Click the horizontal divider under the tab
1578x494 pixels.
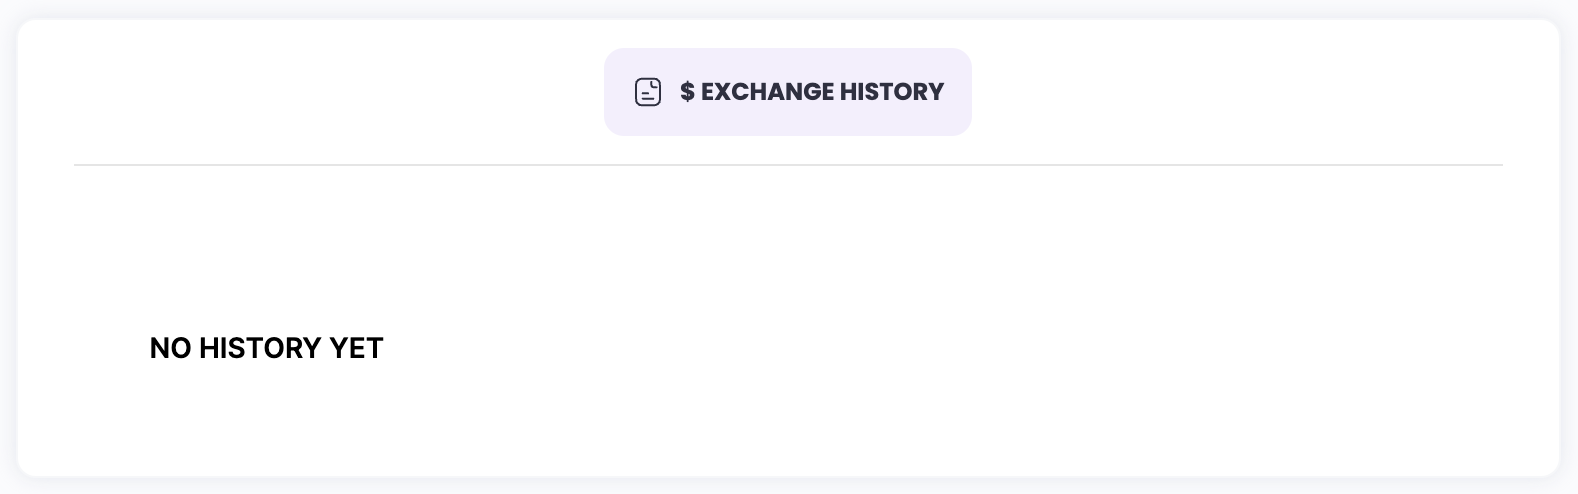(788, 165)
